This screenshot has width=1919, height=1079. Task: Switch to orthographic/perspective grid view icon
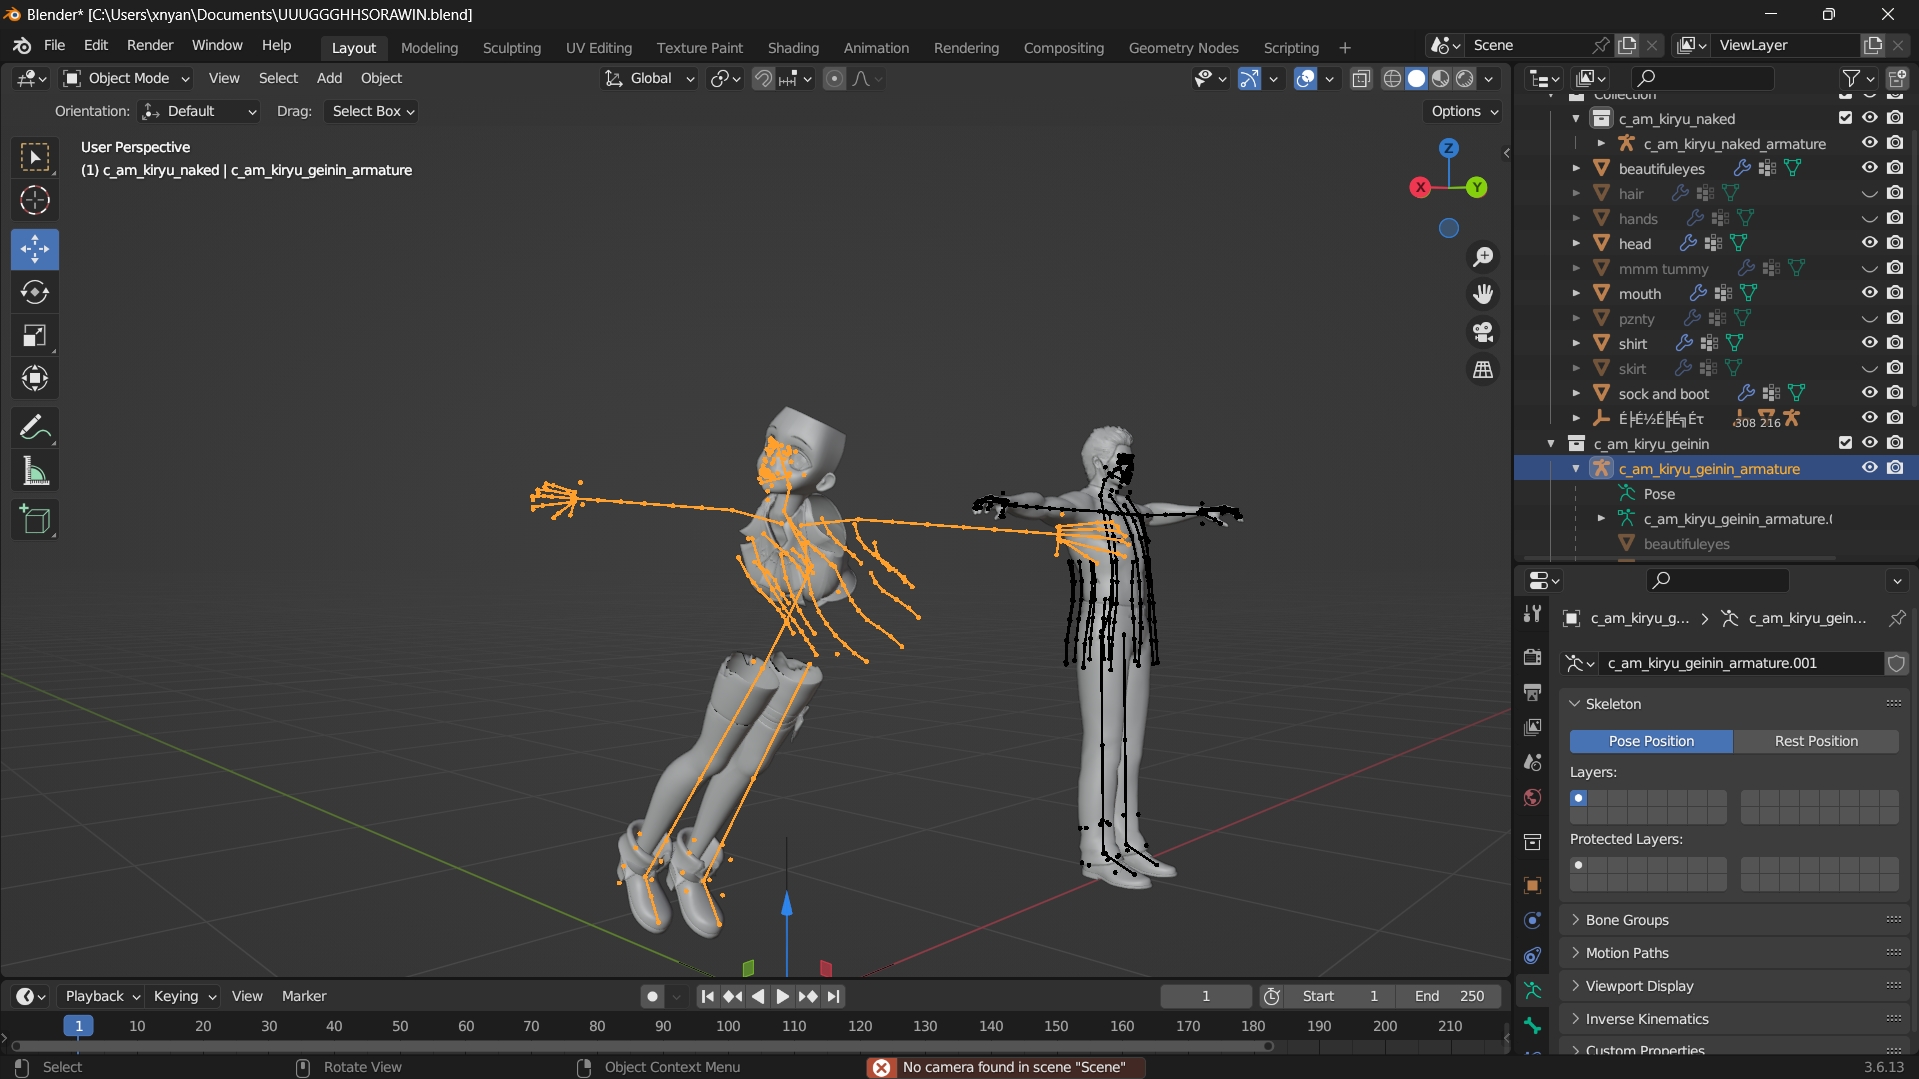[x=1483, y=370]
